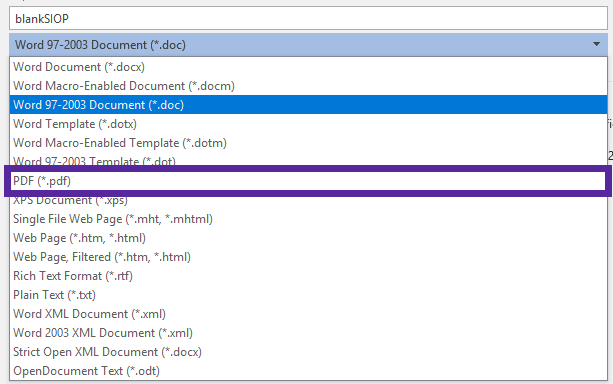This screenshot has width=613, height=384.
Task: Choose XPS Document (*.xps) format
Action: [x=308, y=202]
